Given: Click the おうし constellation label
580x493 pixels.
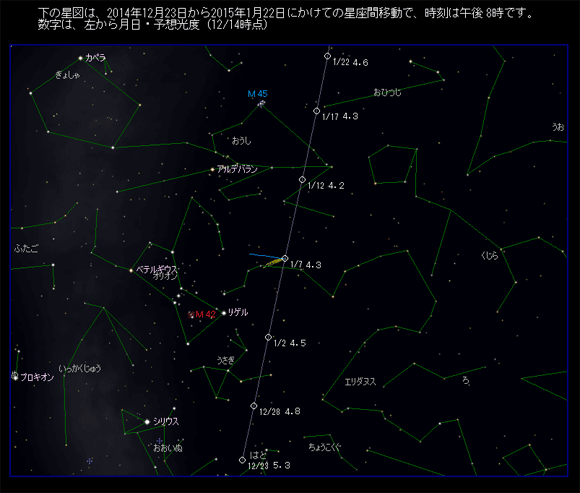Looking at the screenshot, I should pyautogui.click(x=242, y=141).
